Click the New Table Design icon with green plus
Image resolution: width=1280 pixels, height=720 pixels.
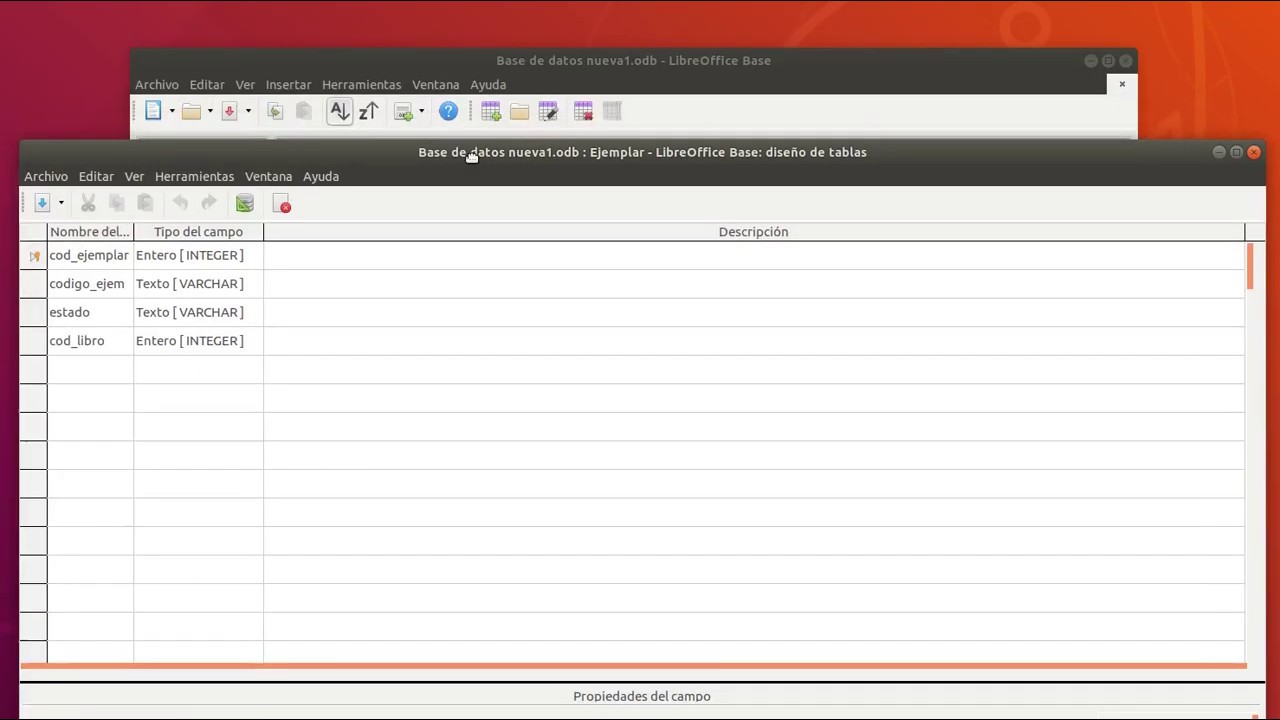click(490, 111)
